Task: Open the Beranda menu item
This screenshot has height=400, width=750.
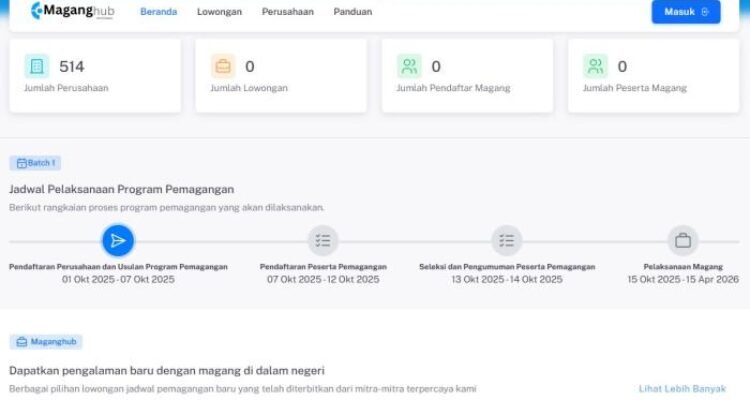Action: (x=159, y=12)
